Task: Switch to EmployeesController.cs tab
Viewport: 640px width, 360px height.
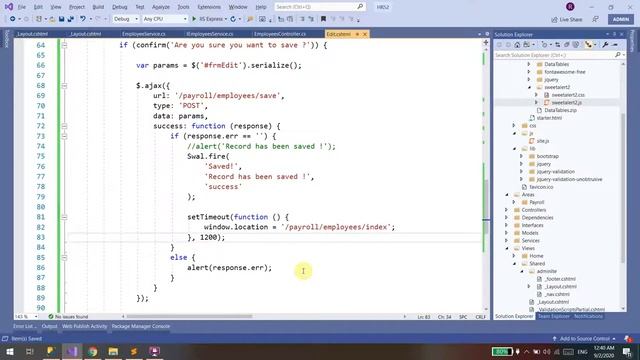Action: pos(280,34)
